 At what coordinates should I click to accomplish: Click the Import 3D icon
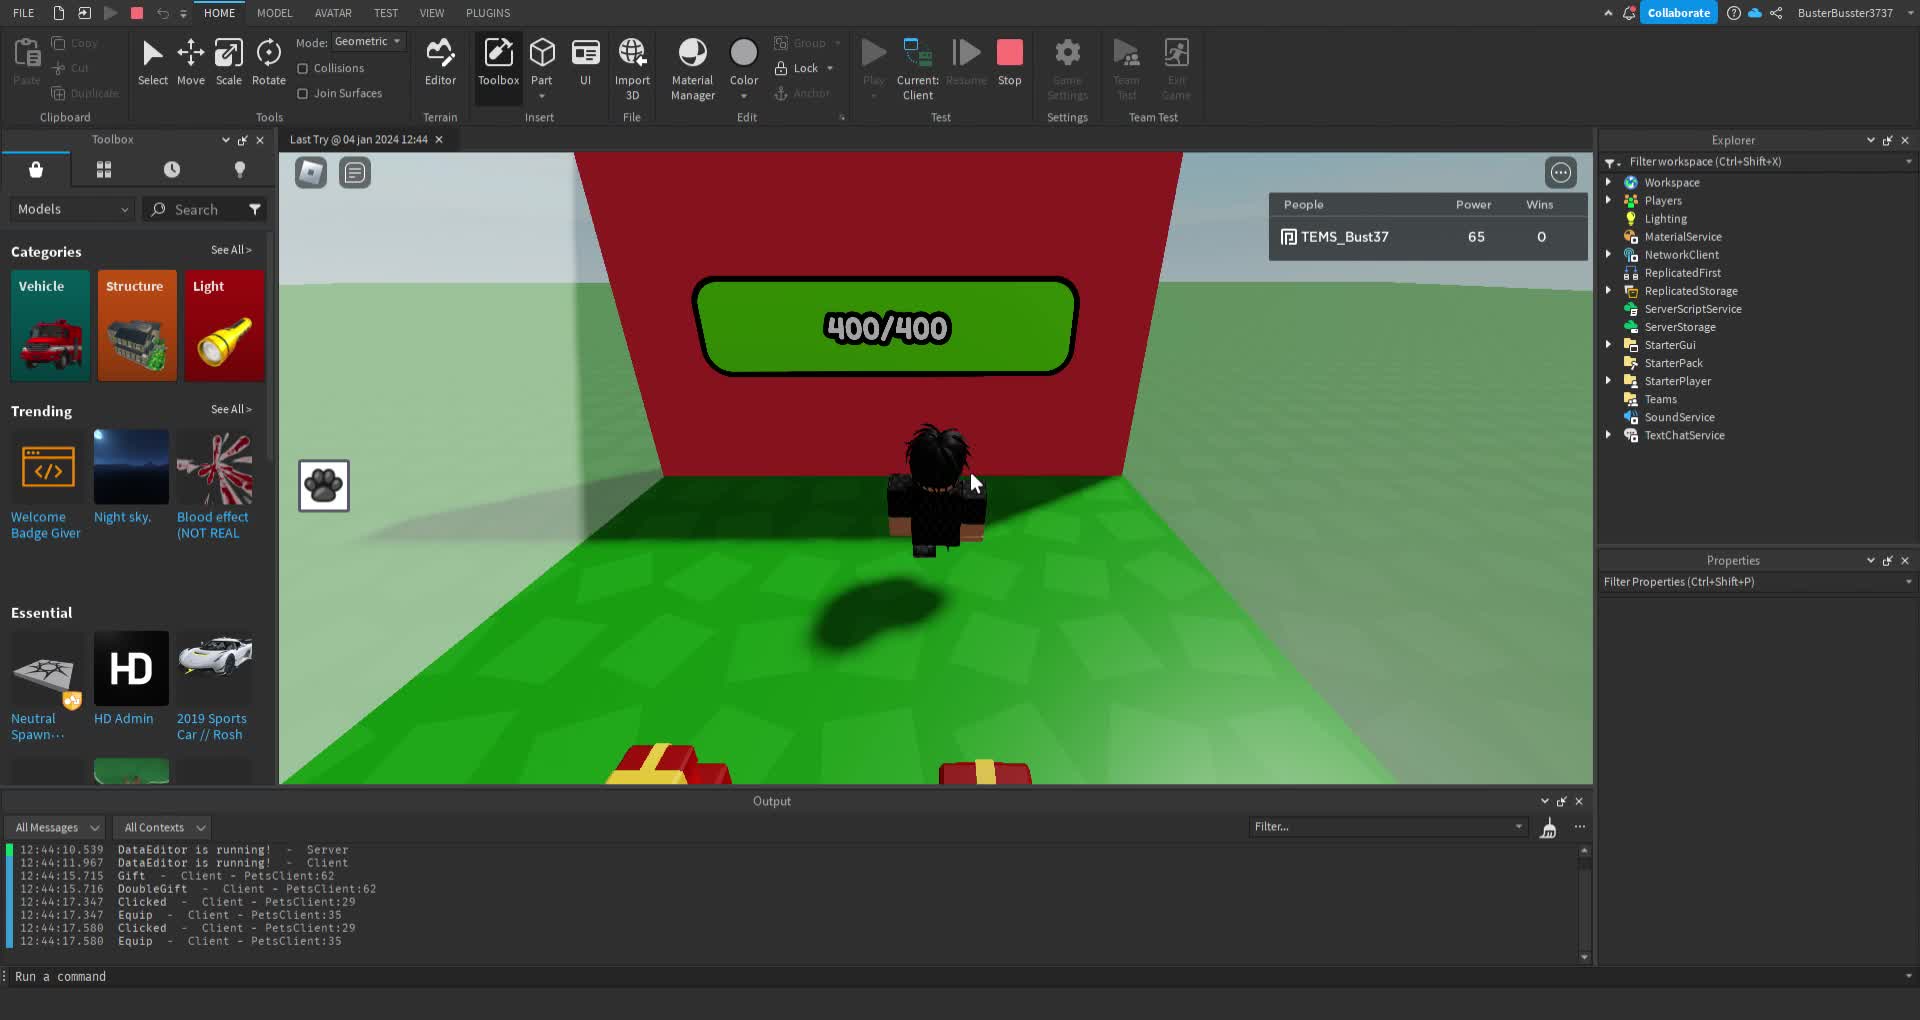coord(631,62)
